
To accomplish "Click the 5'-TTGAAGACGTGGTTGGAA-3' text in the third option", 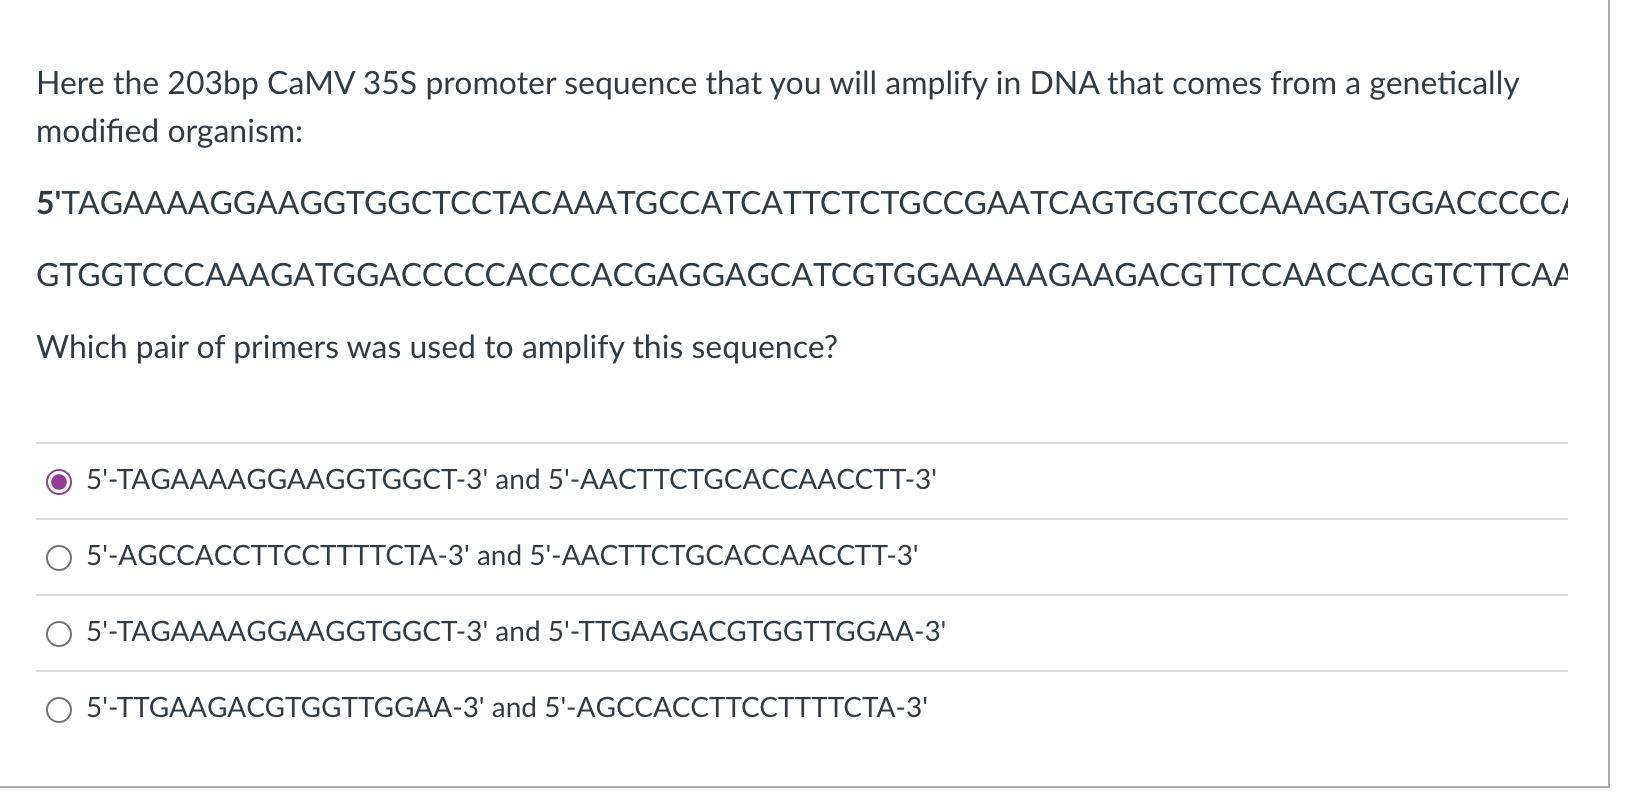I will click(748, 632).
